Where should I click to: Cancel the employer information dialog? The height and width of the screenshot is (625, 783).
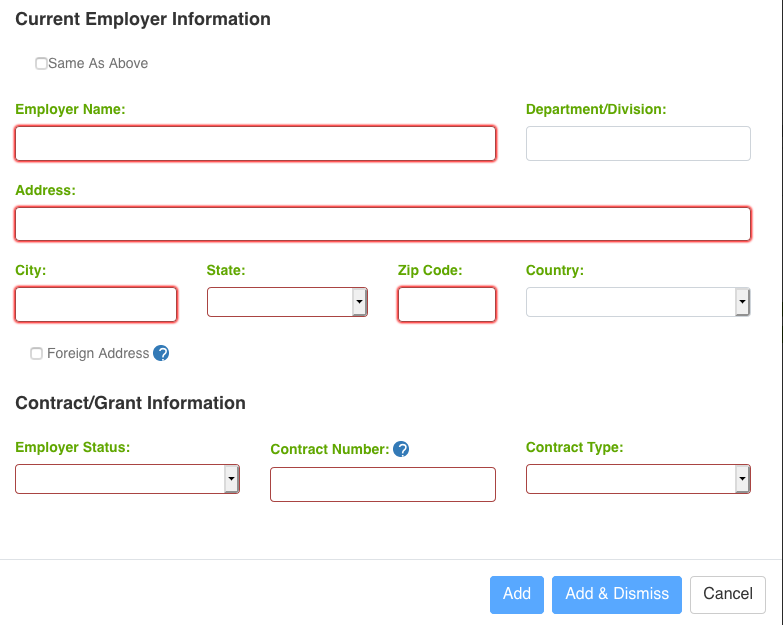[x=727, y=594]
